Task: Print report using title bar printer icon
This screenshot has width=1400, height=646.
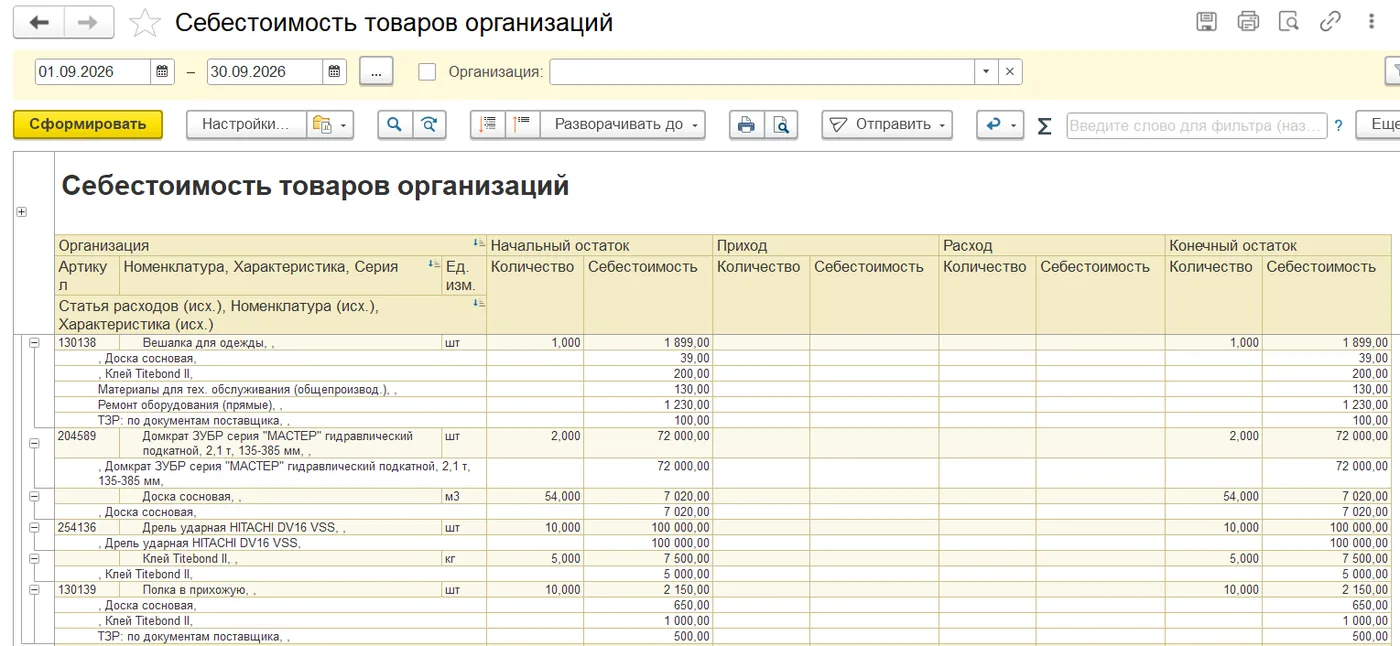Action: pyautogui.click(x=1248, y=21)
